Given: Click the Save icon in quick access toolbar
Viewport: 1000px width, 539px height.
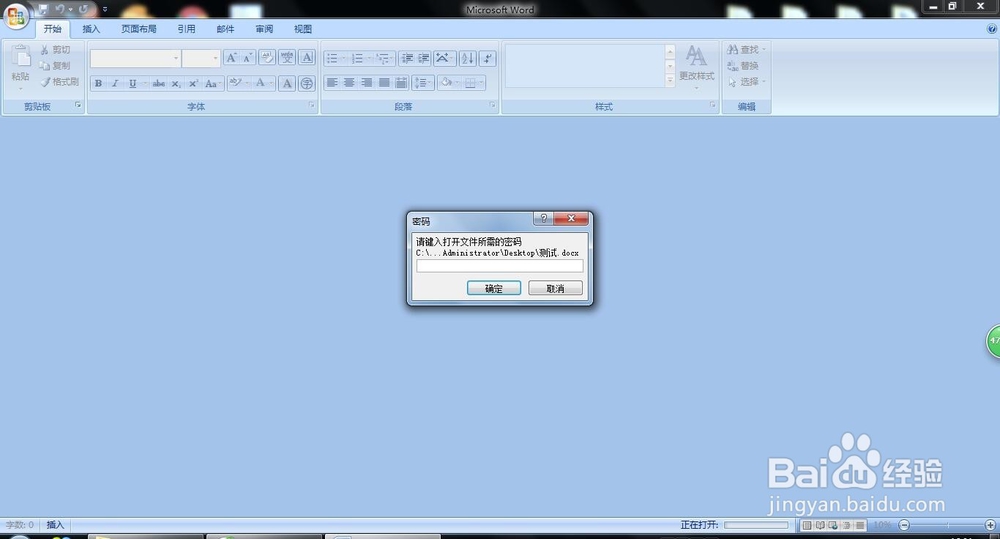Looking at the screenshot, I should 43,10.
